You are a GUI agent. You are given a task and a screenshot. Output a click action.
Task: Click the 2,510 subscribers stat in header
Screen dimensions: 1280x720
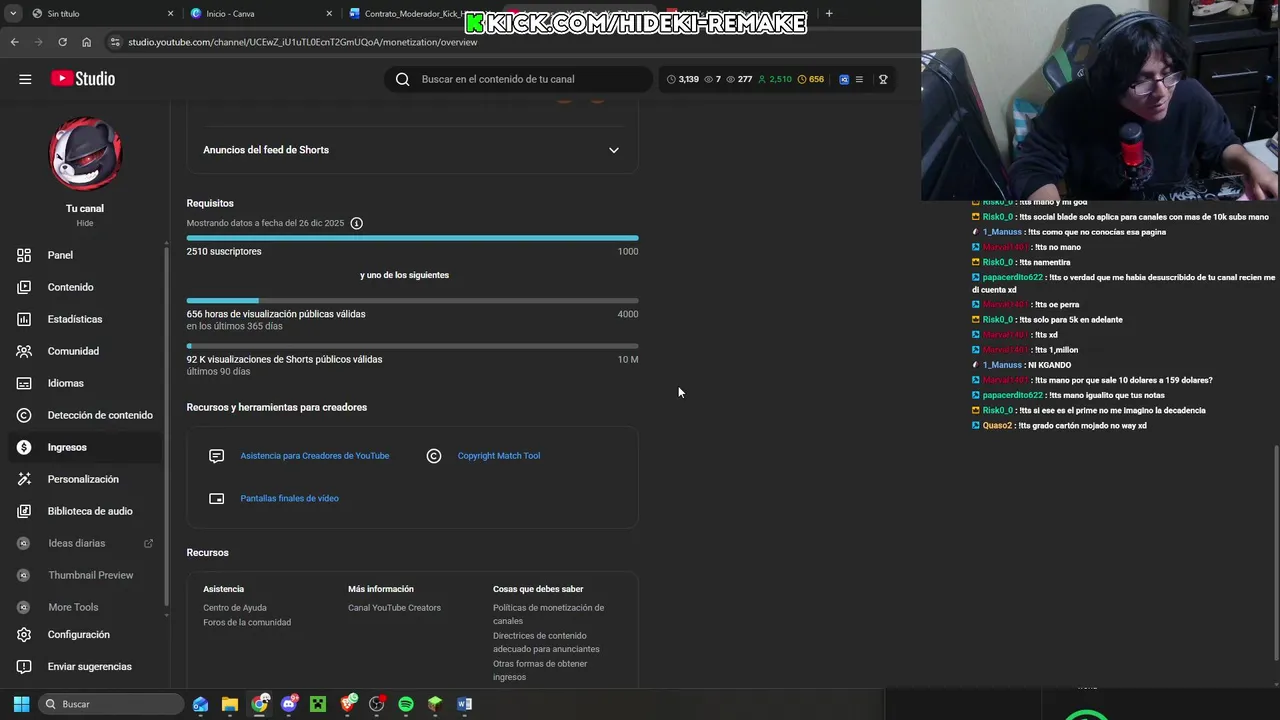pos(775,79)
